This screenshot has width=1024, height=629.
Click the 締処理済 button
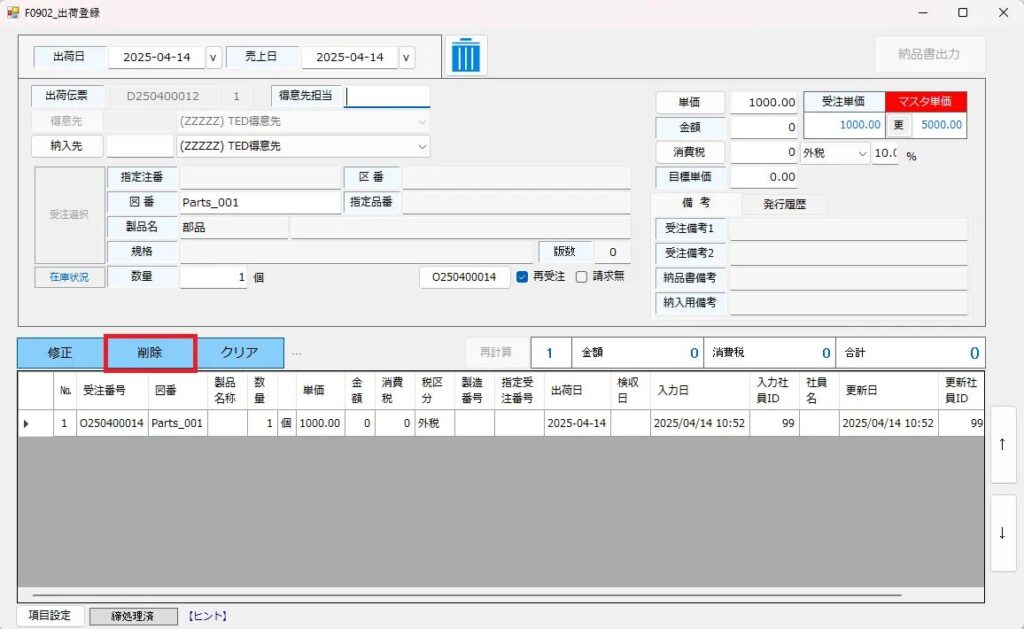click(x=133, y=616)
